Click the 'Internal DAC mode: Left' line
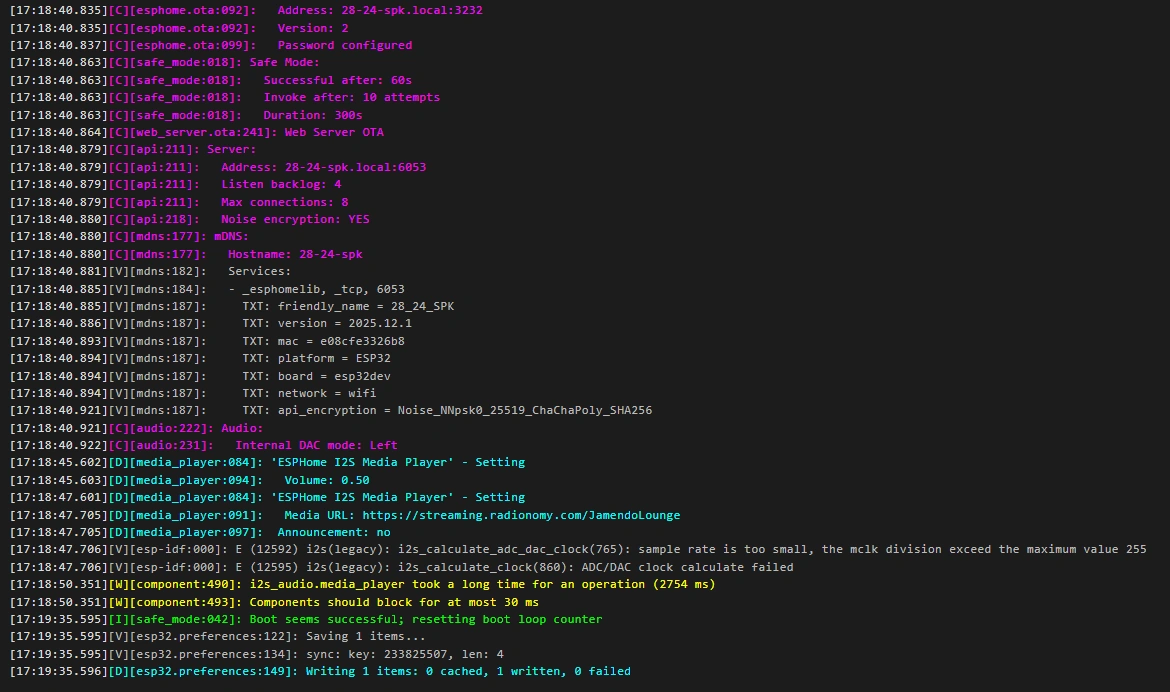The height and width of the screenshot is (692, 1170). [x=315, y=445]
